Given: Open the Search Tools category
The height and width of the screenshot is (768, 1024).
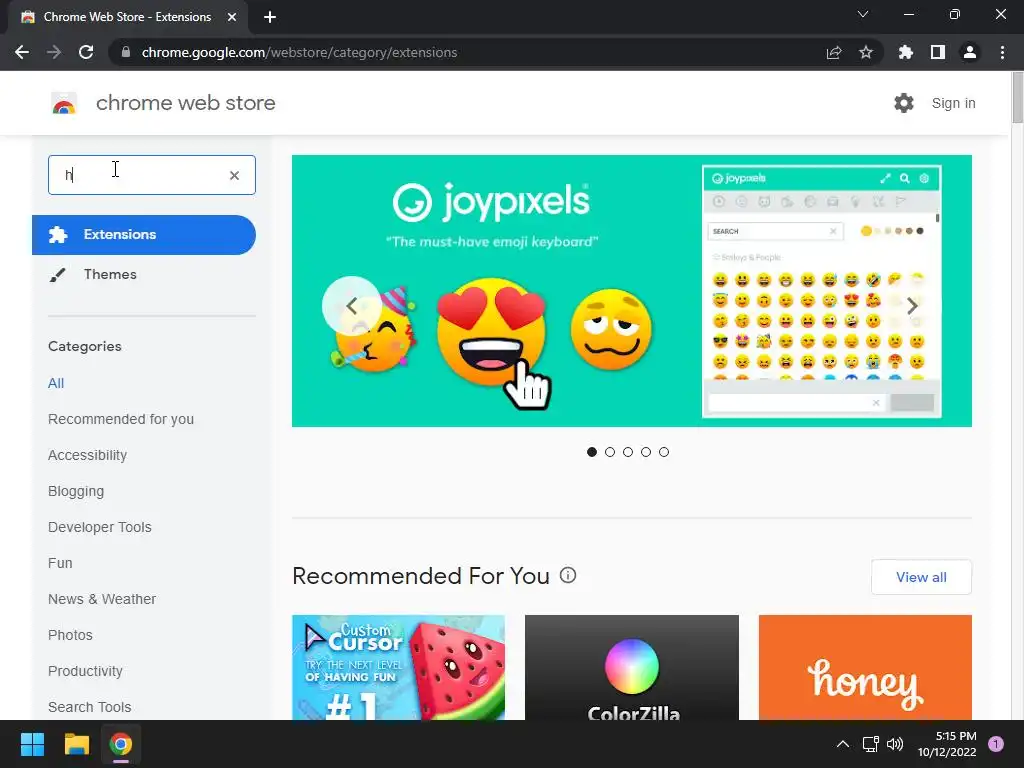Looking at the screenshot, I should coord(89,707).
